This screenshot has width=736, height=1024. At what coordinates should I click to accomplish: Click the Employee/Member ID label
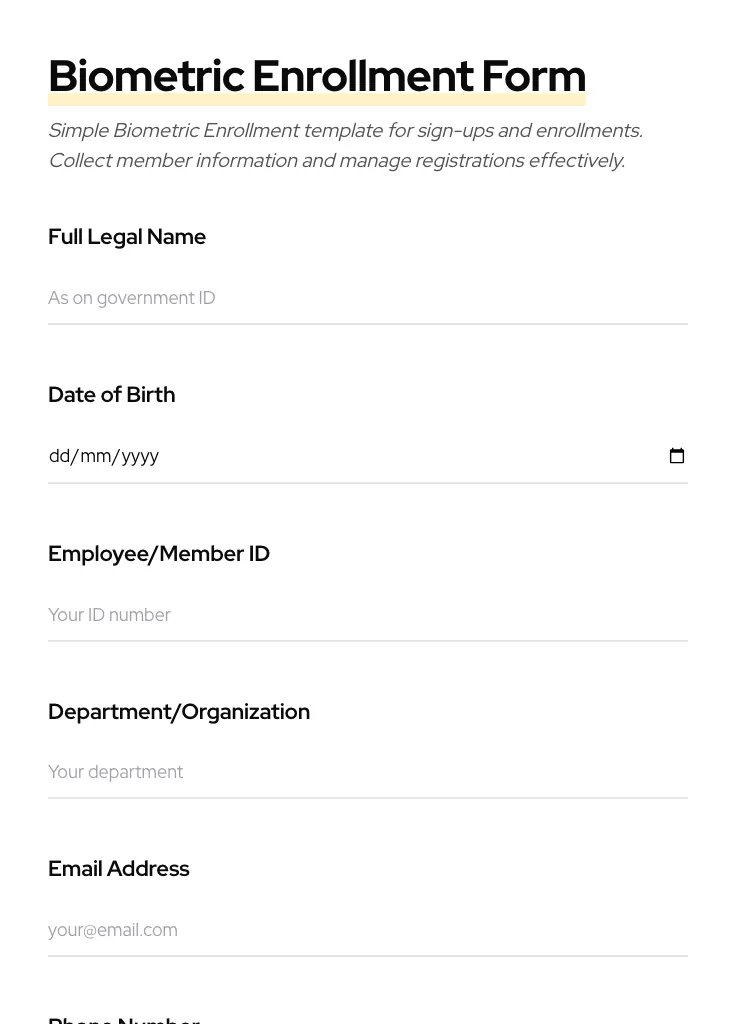tap(159, 553)
